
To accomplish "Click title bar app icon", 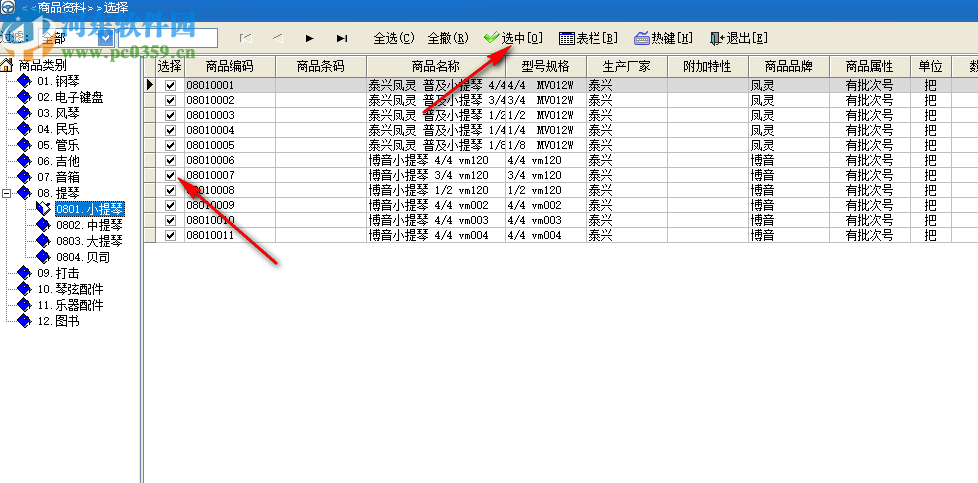I will [7, 8].
